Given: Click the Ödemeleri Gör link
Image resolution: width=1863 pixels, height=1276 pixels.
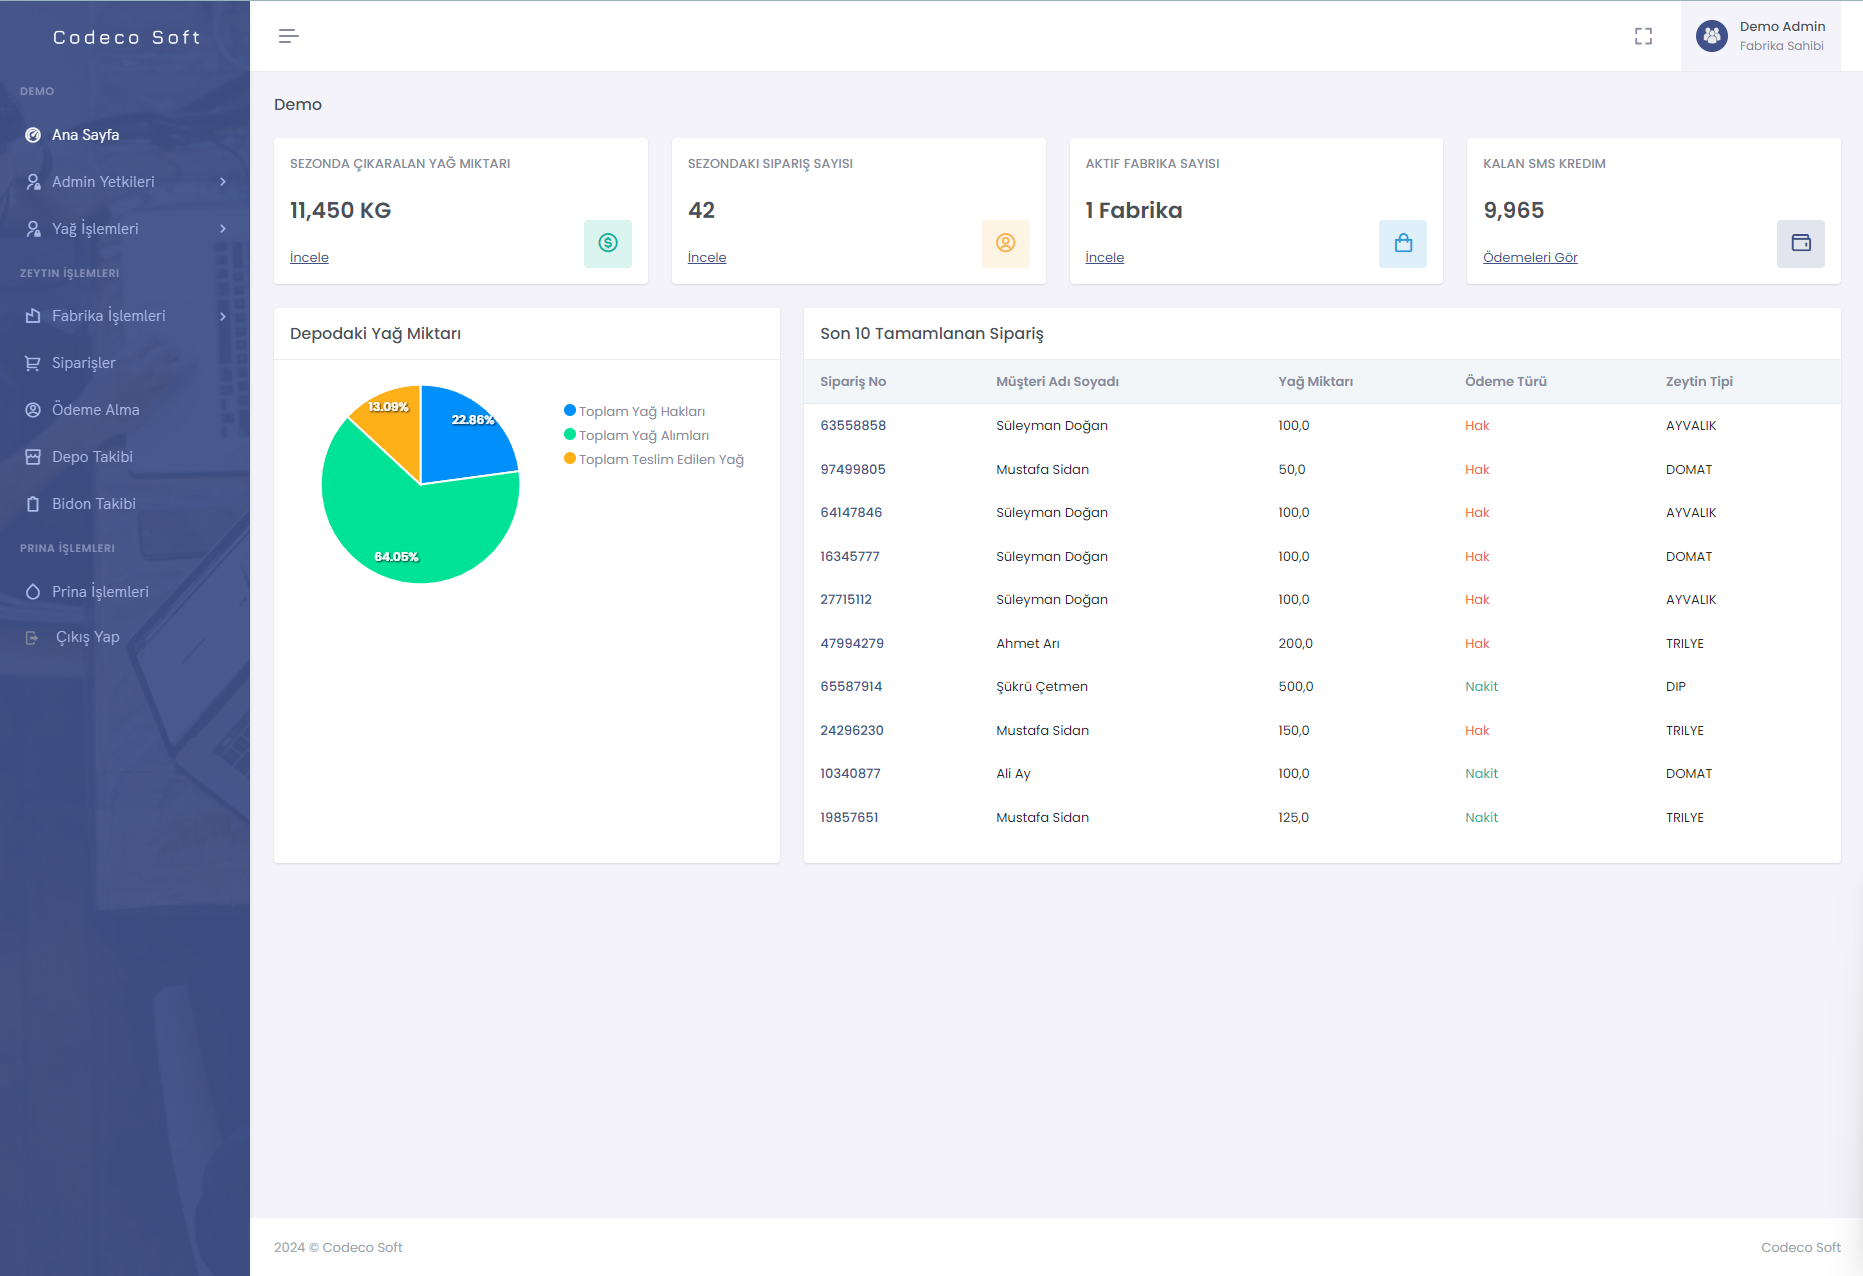Looking at the screenshot, I should coord(1530,257).
